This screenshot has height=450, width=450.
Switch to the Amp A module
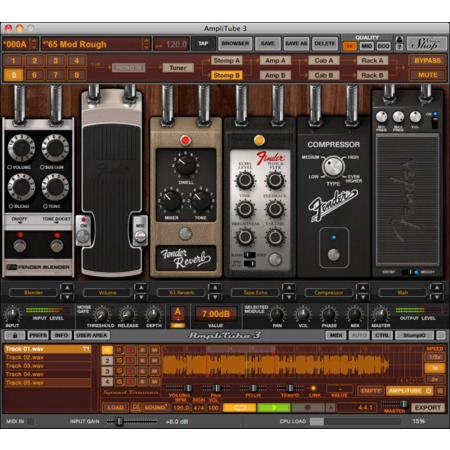[x=275, y=61]
